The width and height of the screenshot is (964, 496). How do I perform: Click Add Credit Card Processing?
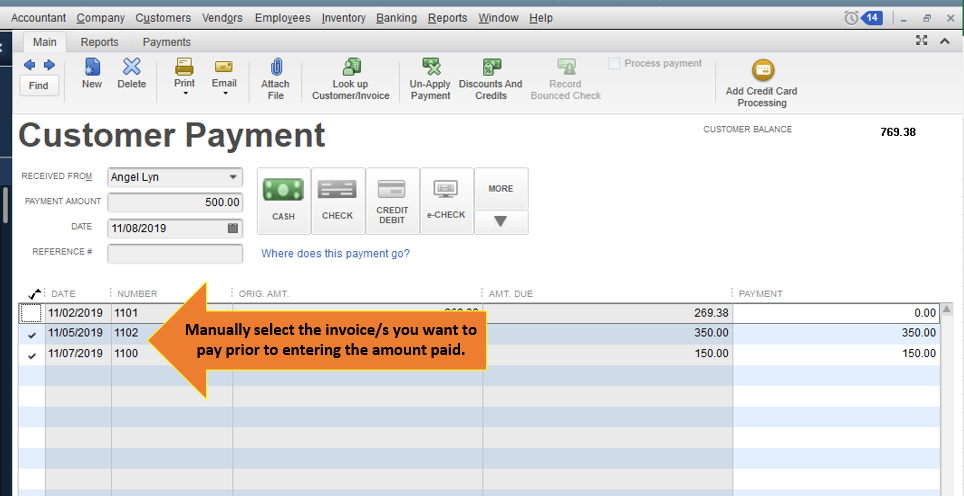tap(762, 84)
